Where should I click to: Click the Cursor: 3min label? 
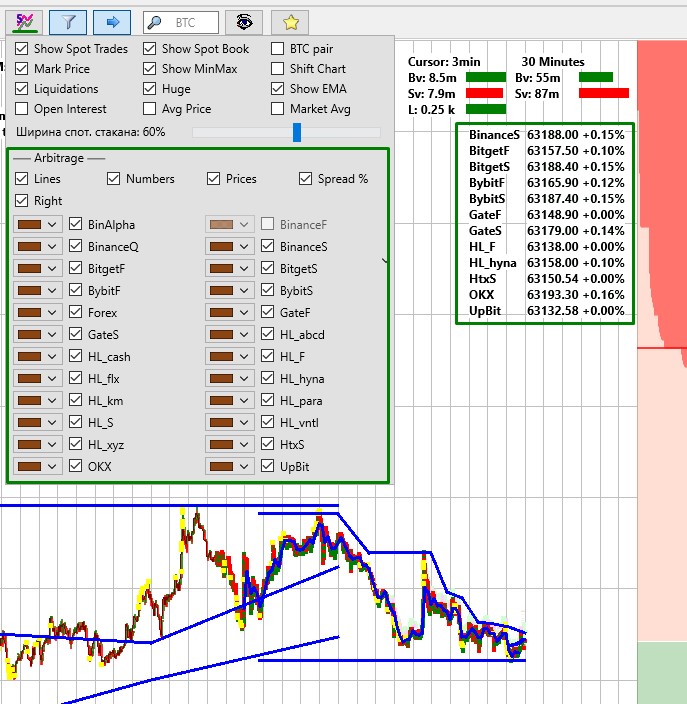coord(444,62)
